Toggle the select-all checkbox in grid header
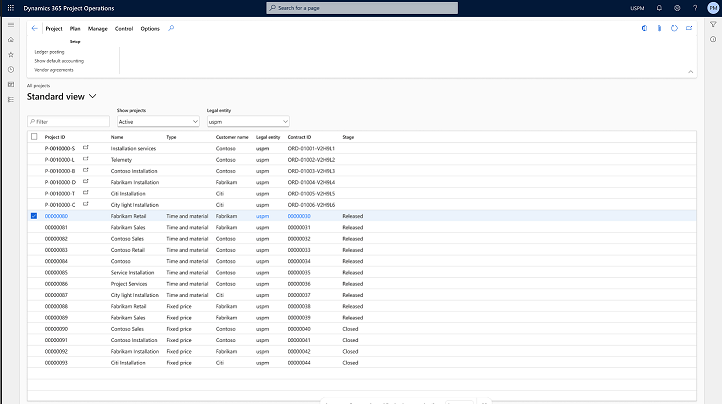The image size is (722, 404). tap(34, 136)
